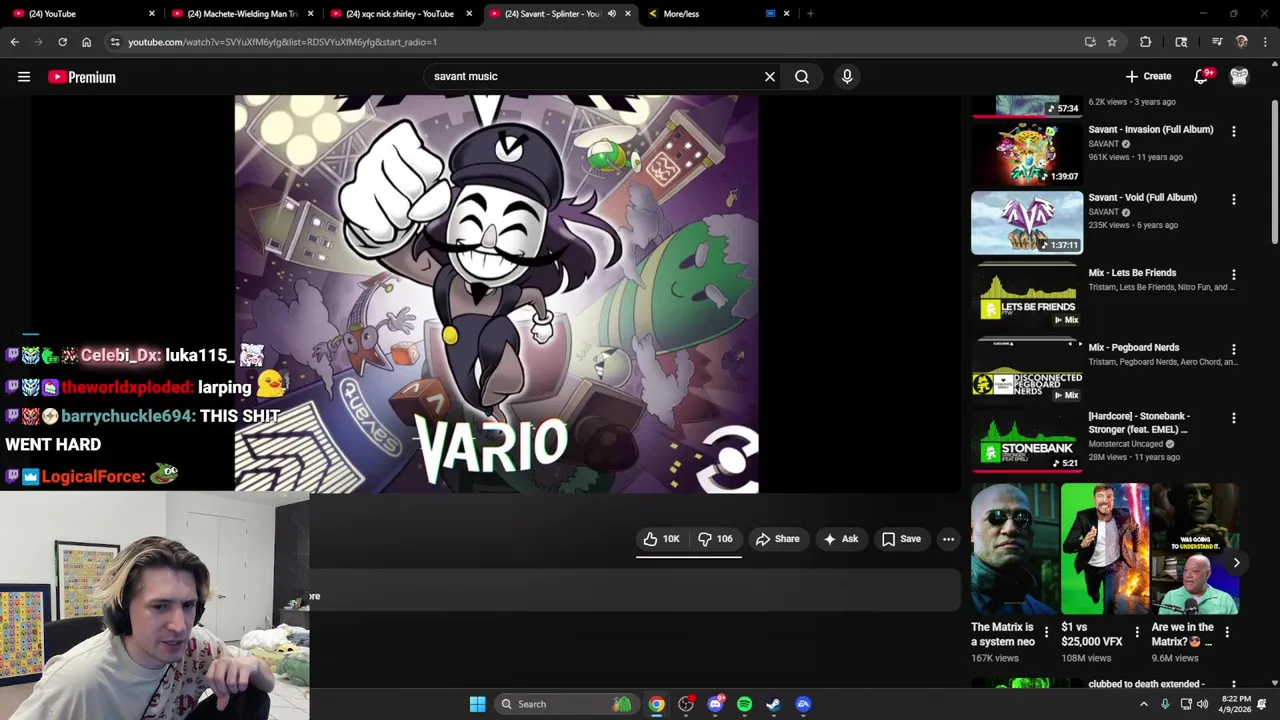
Task: Open options for Savant - Void video
Action: pyautogui.click(x=1233, y=199)
